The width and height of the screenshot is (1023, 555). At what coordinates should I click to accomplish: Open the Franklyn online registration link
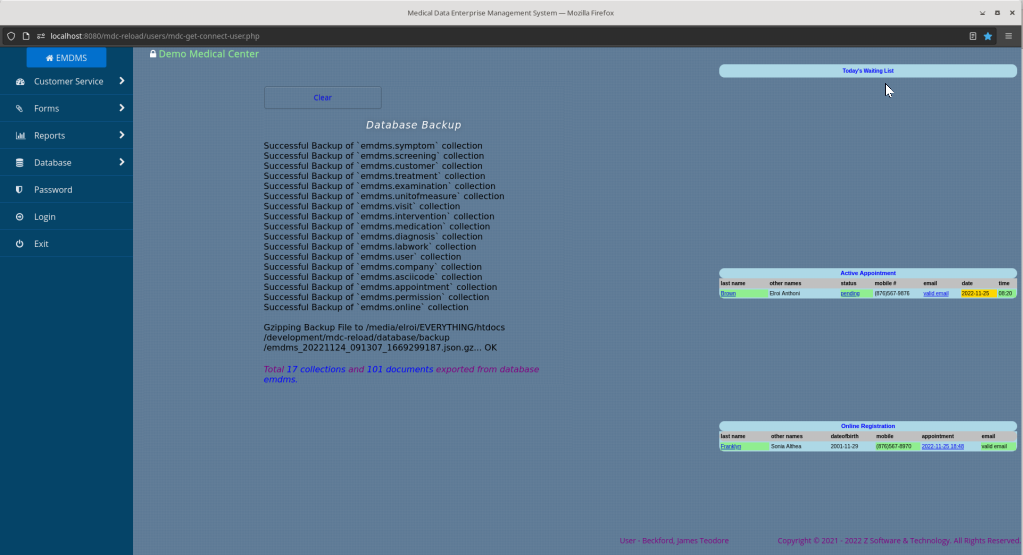[x=731, y=447]
